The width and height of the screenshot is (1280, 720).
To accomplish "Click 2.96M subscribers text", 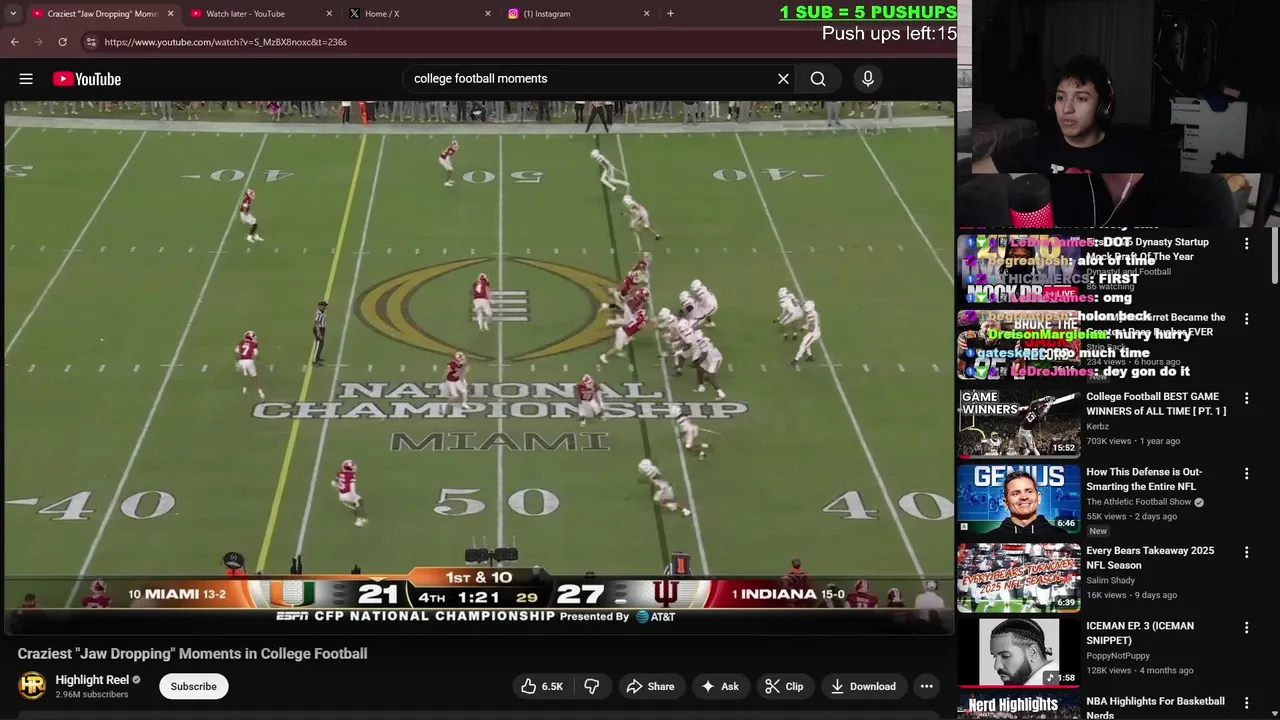I will pyautogui.click(x=92, y=694).
